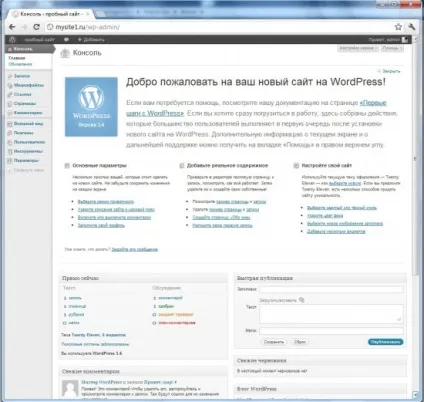Click the commenter avatar in recent comments
Image resolution: width=424 pixels, height=402 pixels.
pyautogui.click(x=70, y=388)
